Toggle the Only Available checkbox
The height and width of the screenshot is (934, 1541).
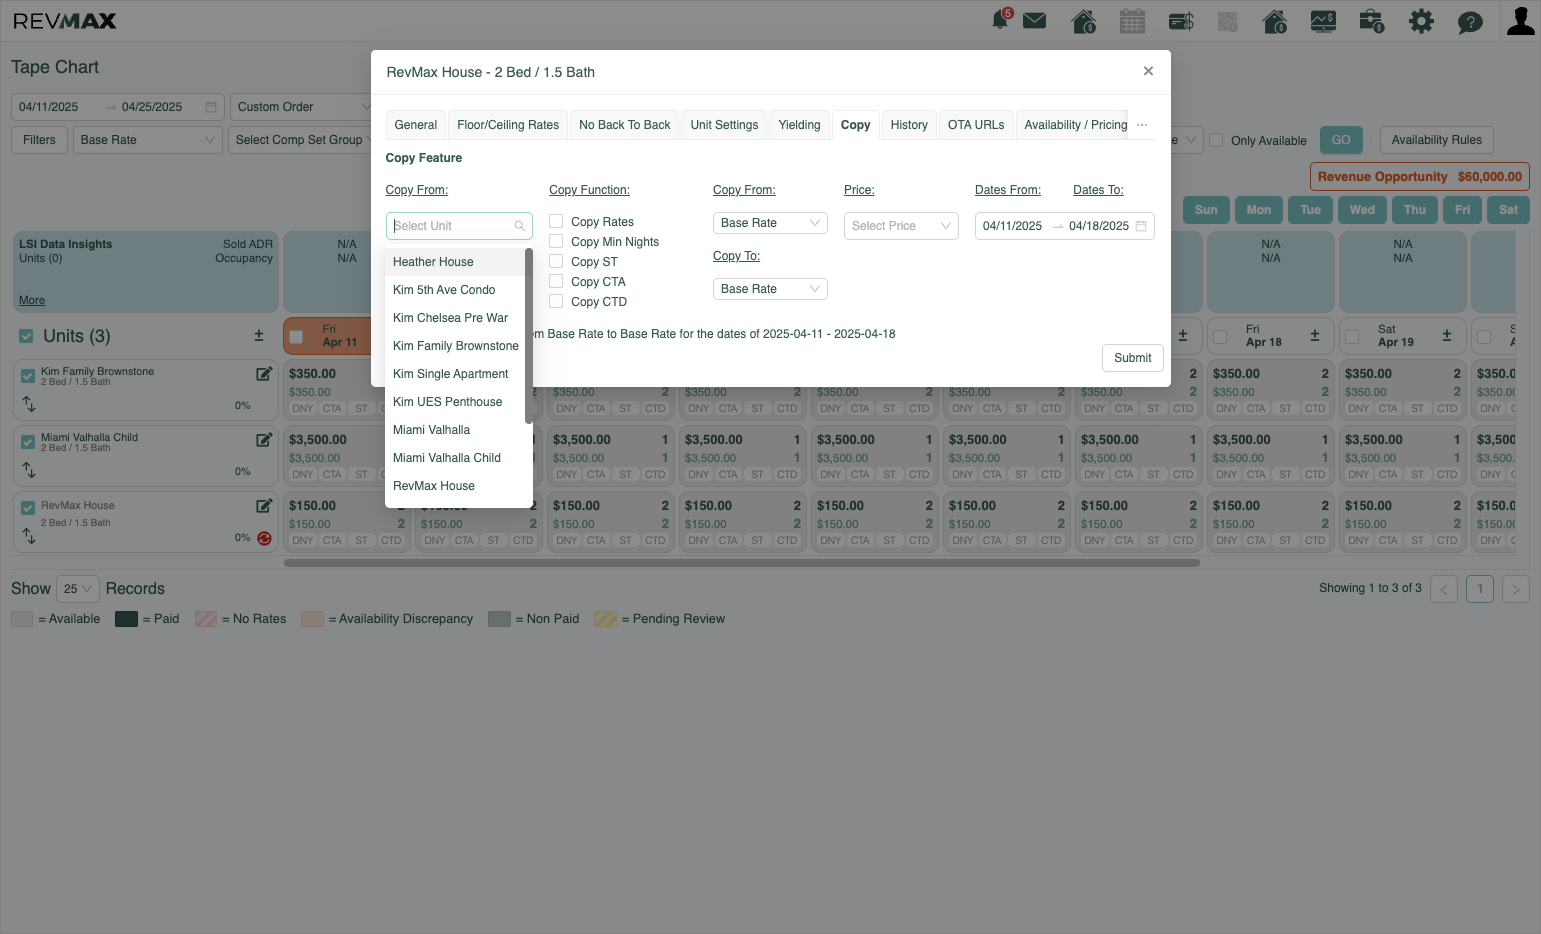(1216, 140)
